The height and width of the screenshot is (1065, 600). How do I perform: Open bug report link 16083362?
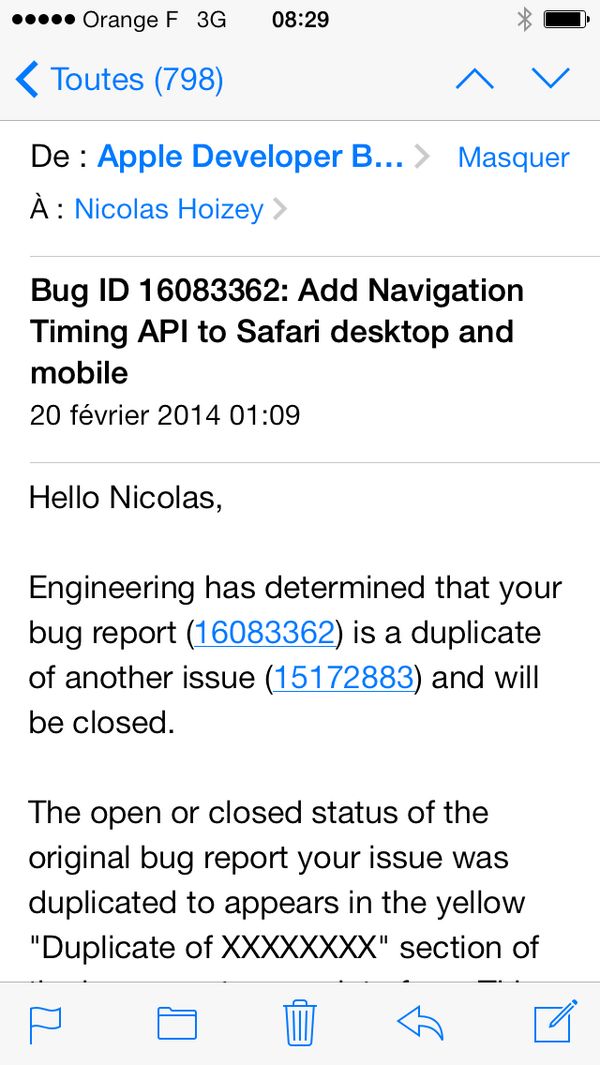[x=263, y=633]
